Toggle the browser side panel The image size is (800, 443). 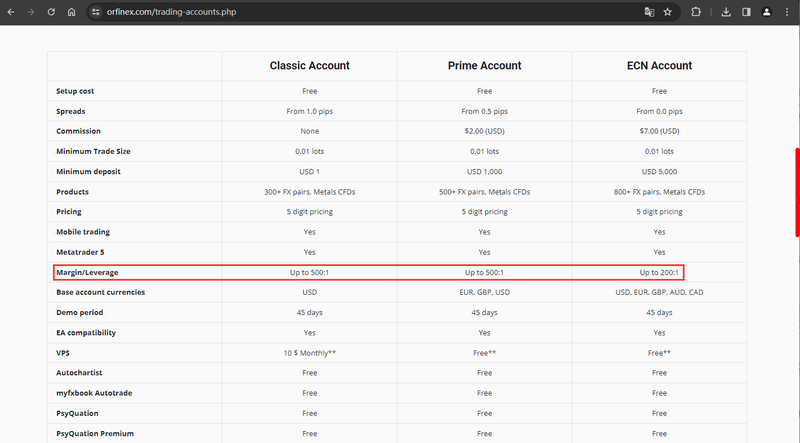tap(746, 12)
